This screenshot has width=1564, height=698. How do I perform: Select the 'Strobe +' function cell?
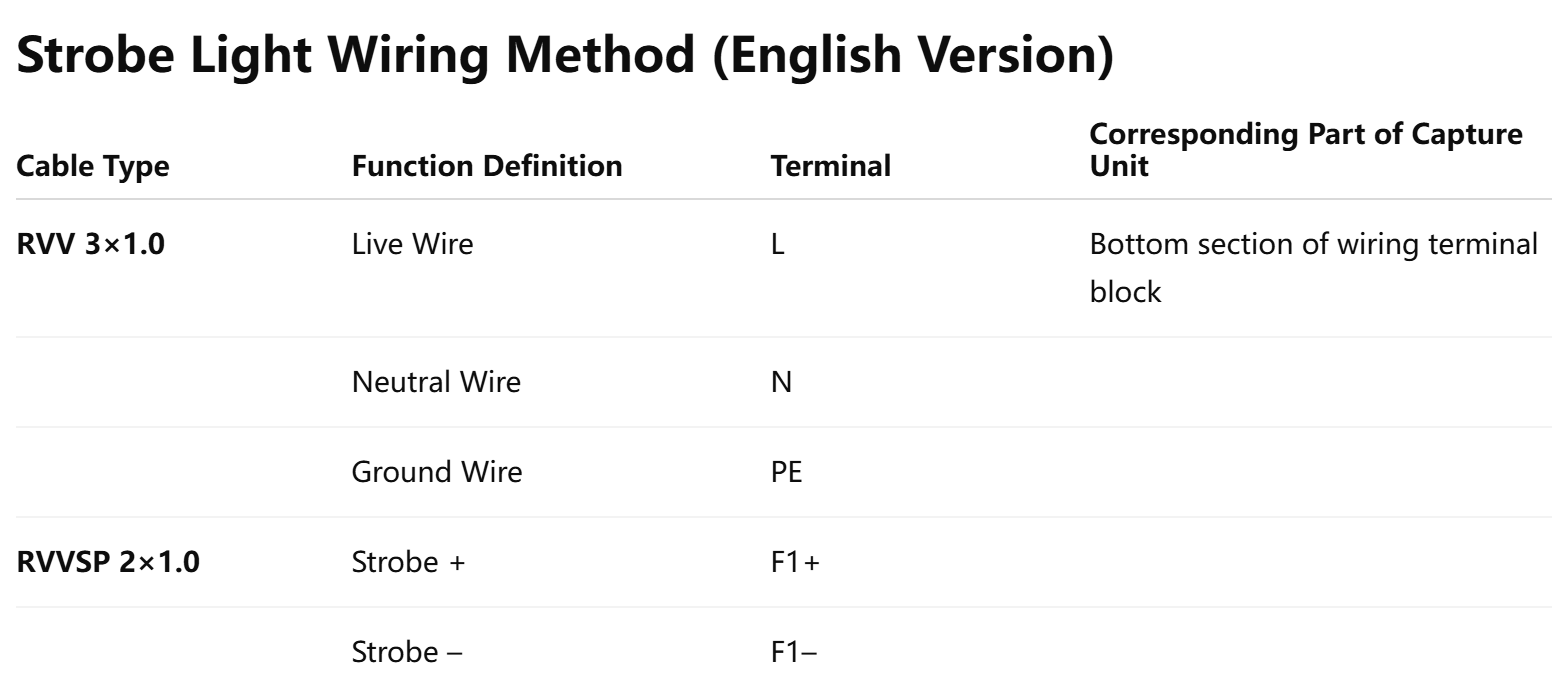408,562
